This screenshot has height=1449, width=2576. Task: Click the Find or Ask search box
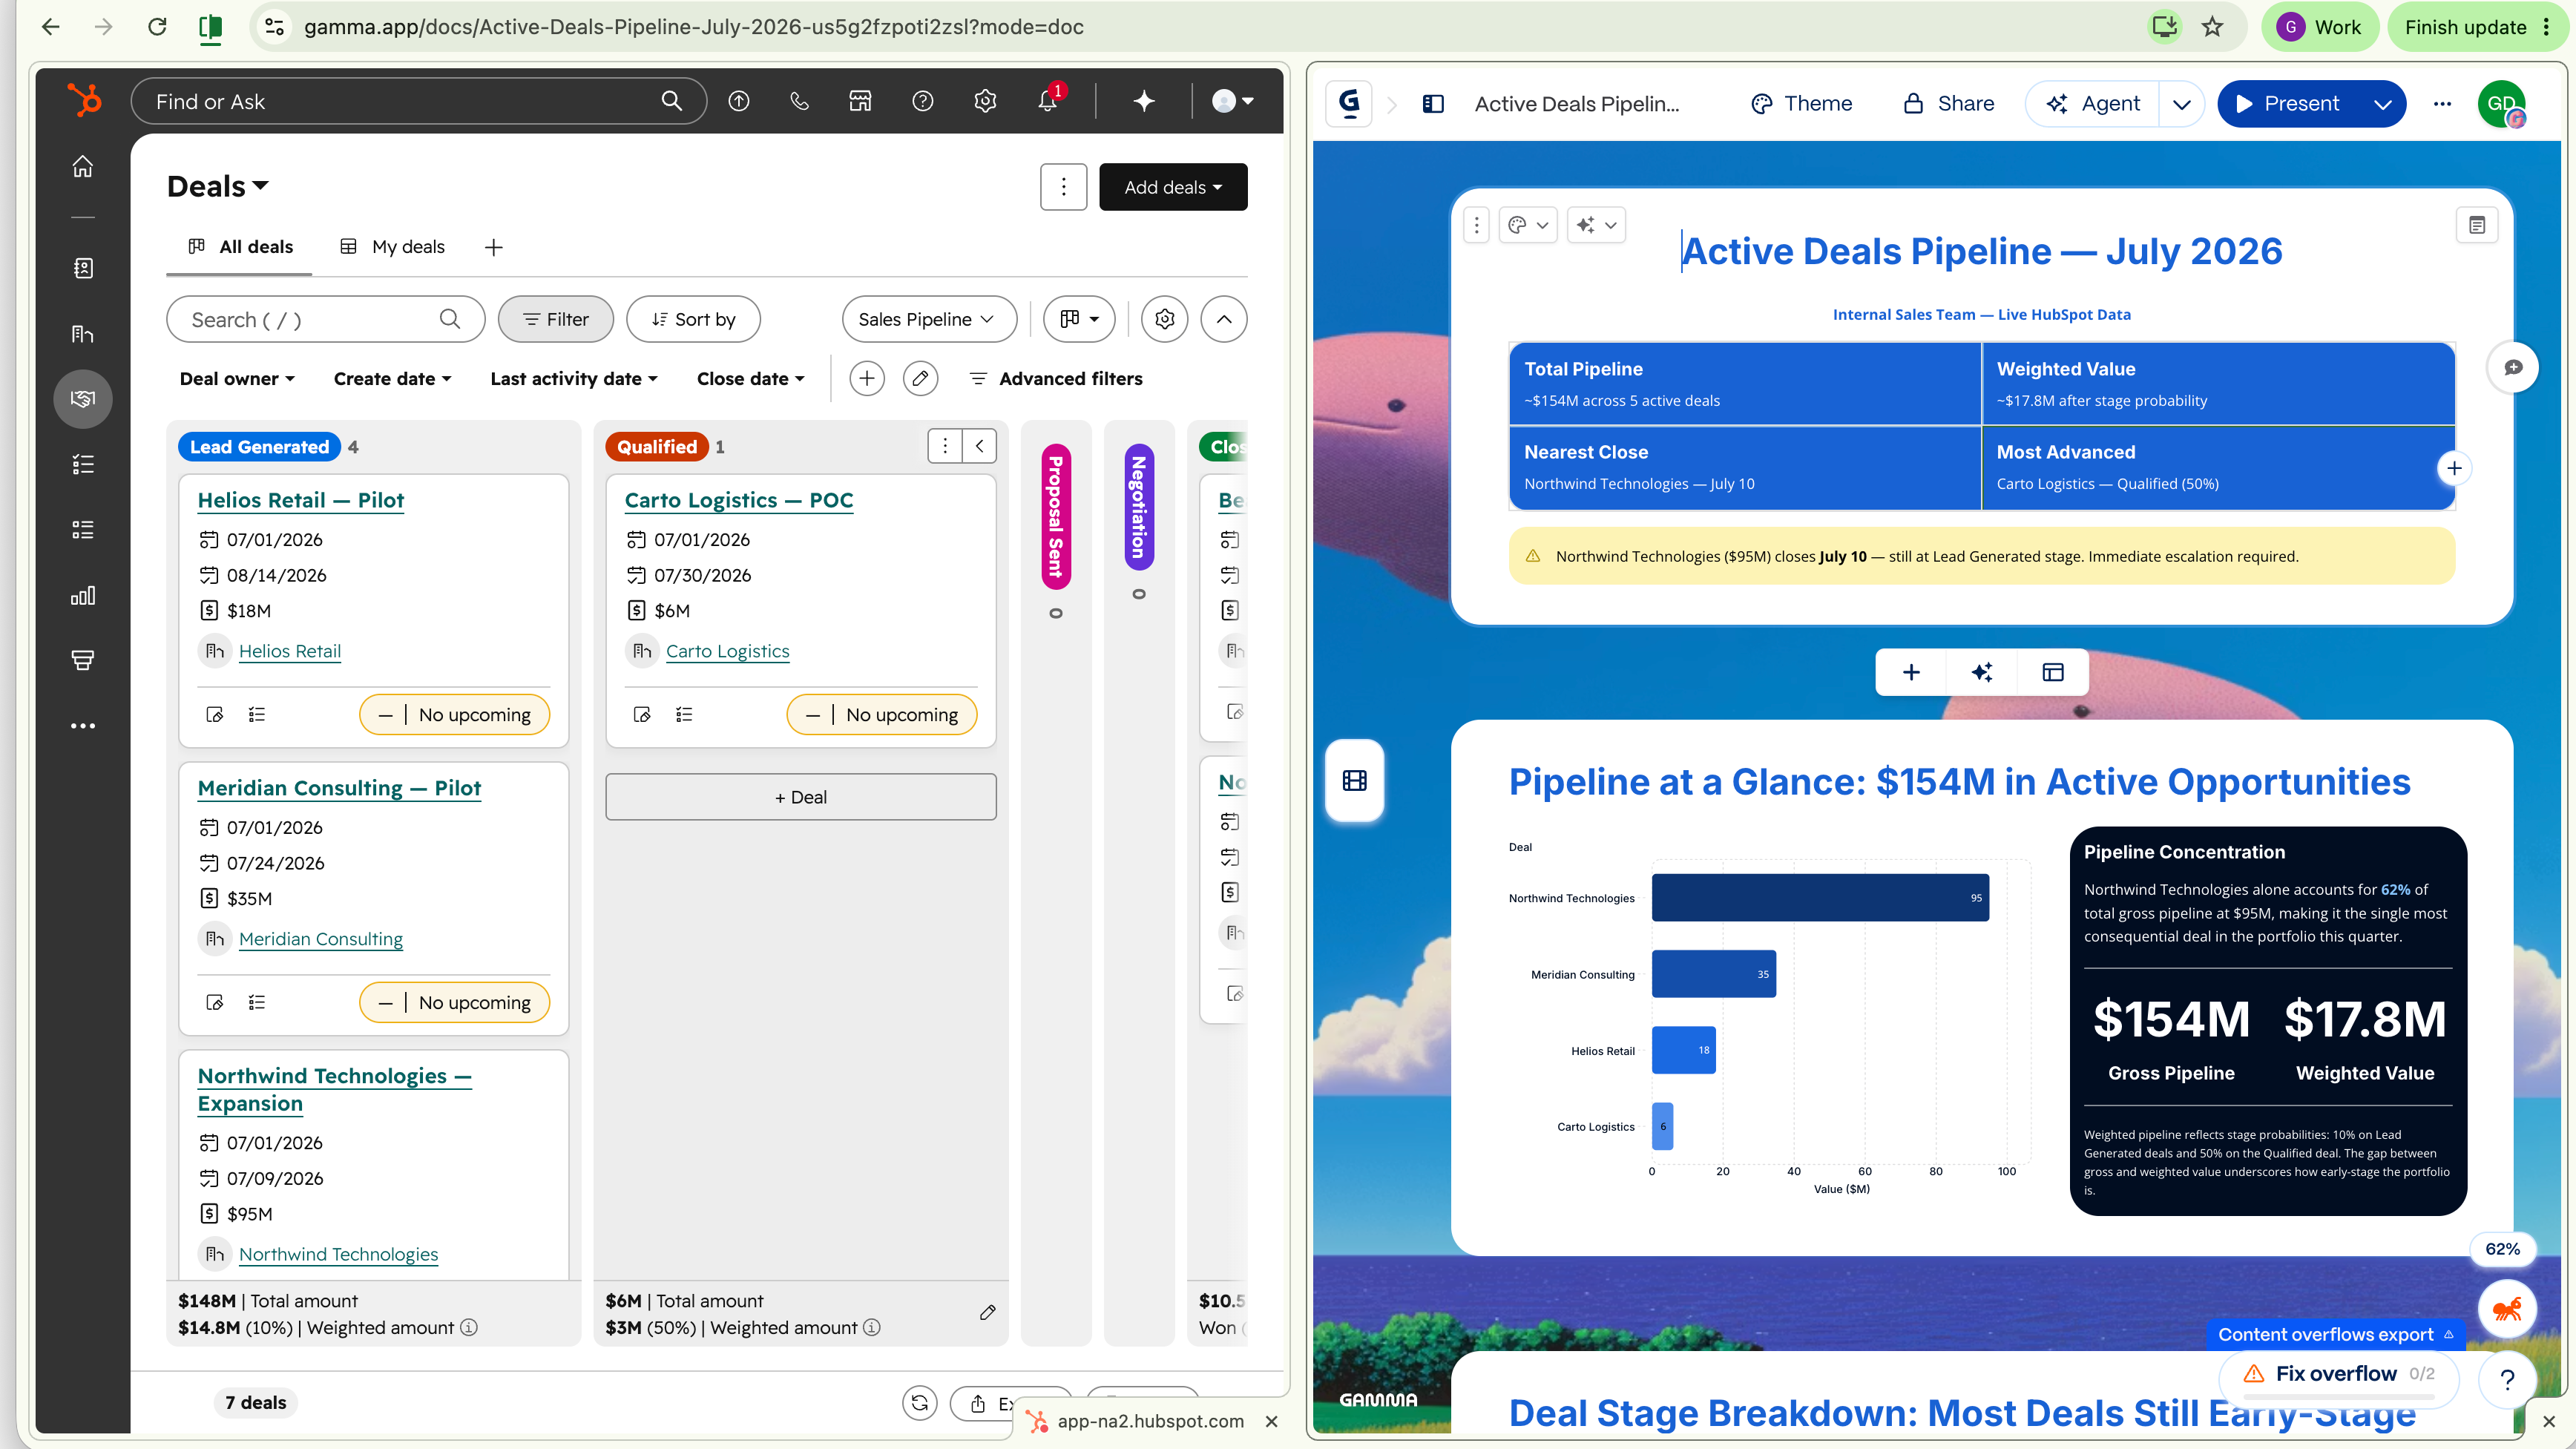tap(418, 101)
